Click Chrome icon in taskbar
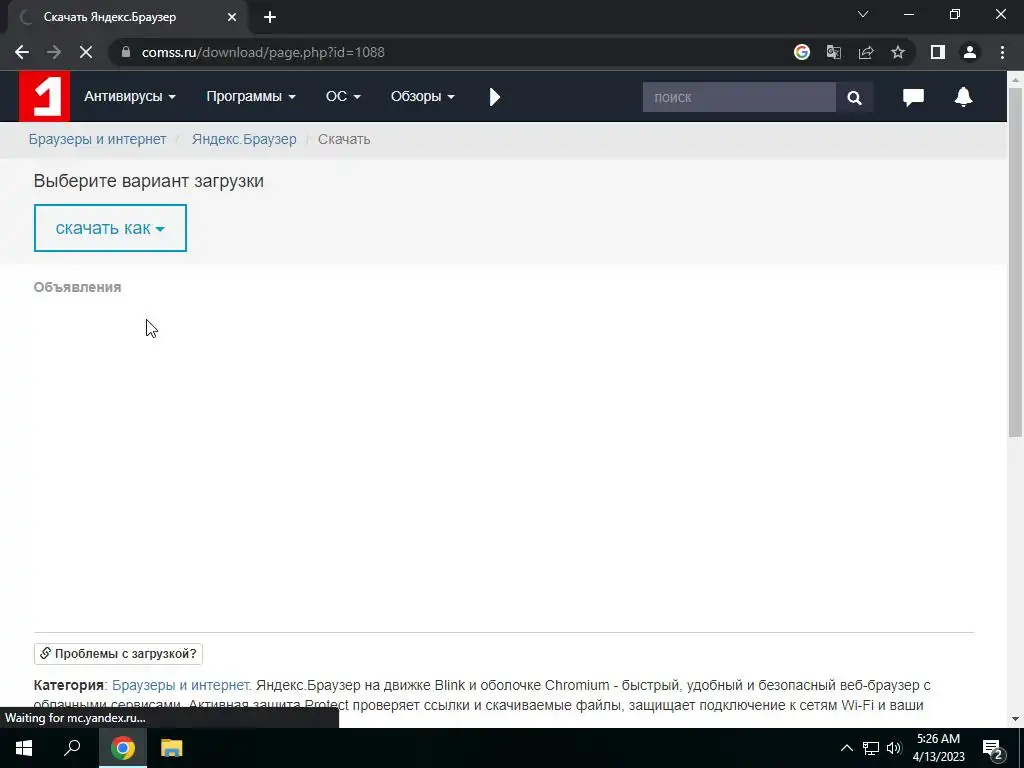The width and height of the screenshot is (1024, 768). pyautogui.click(x=123, y=748)
